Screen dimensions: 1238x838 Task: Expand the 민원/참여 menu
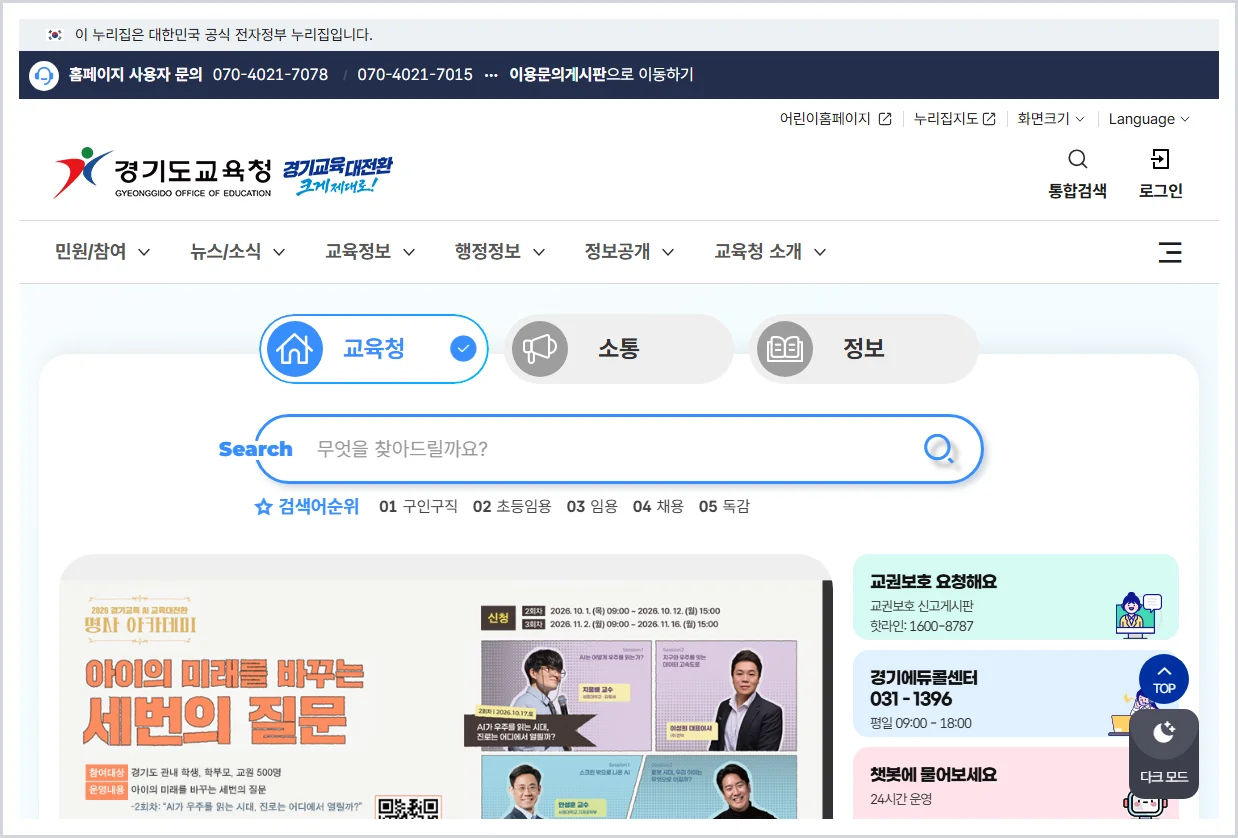click(102, 252)
